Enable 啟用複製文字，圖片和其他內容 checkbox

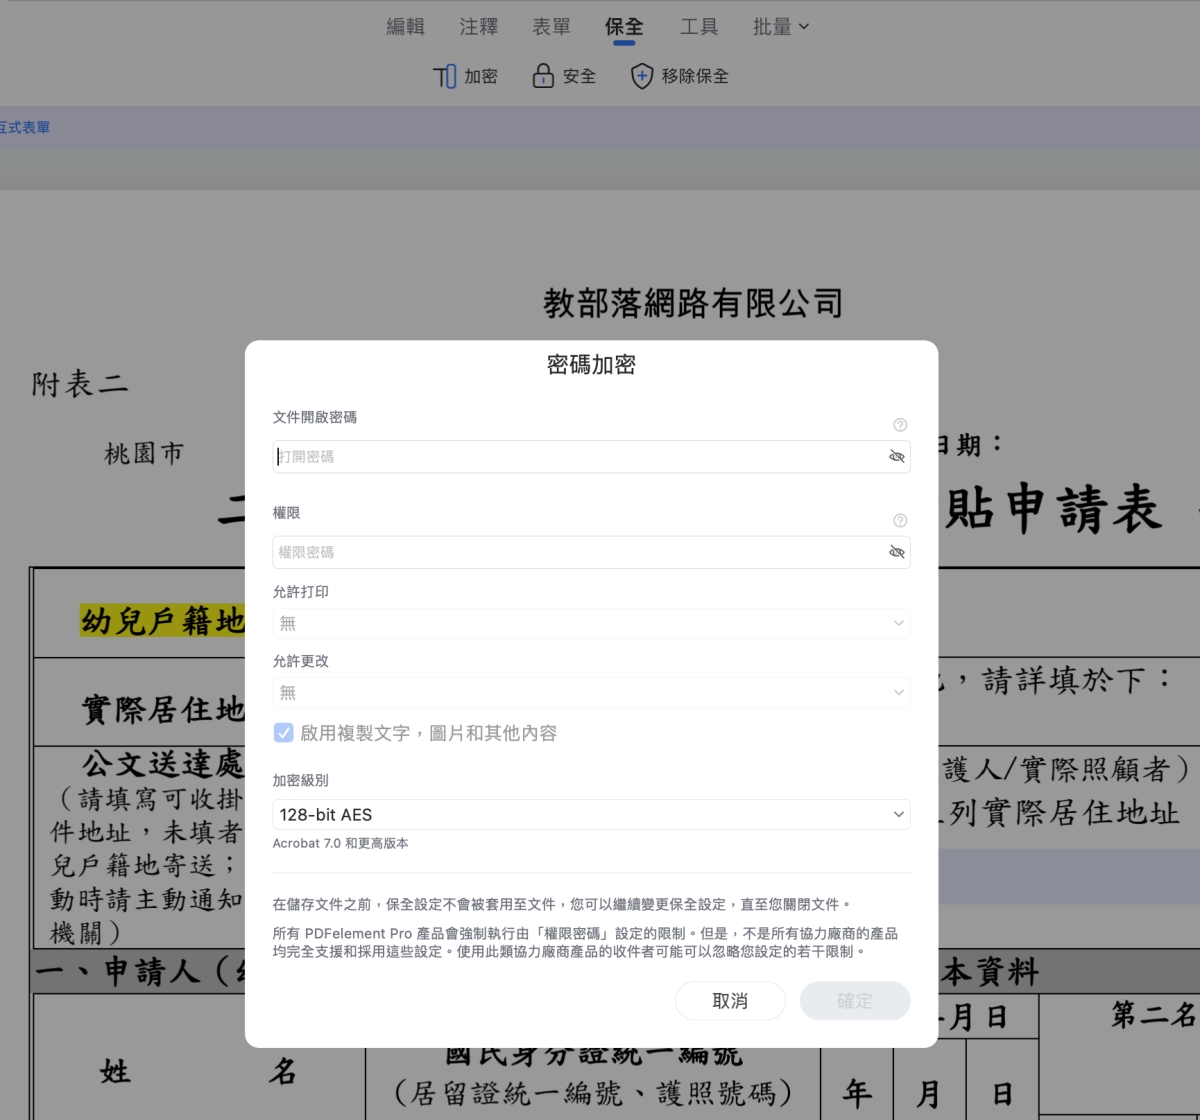click(x=284, y=733)
